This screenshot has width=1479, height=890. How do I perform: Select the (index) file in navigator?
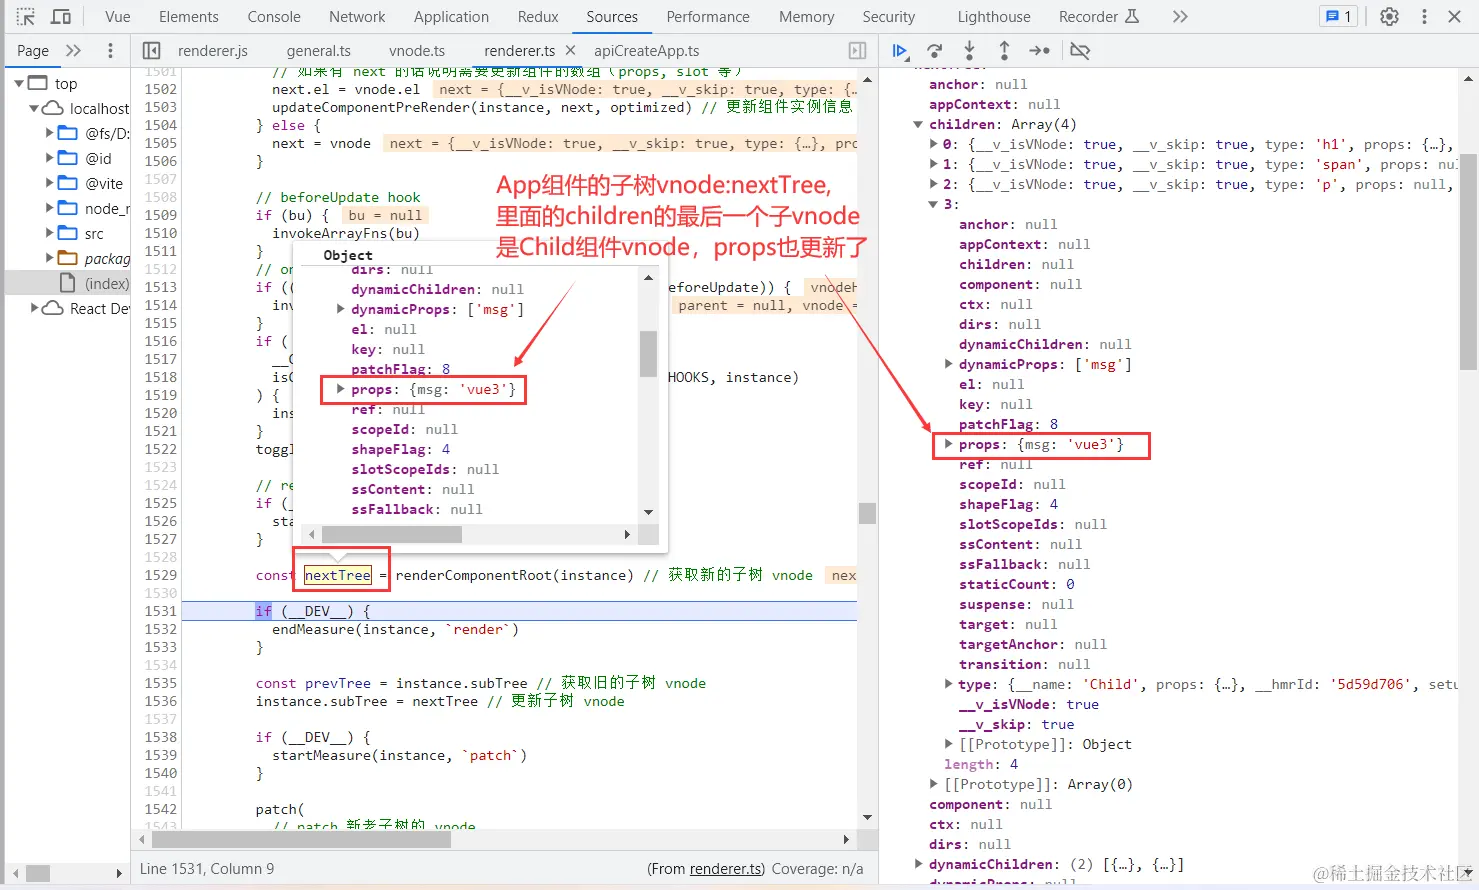(106, 283)
